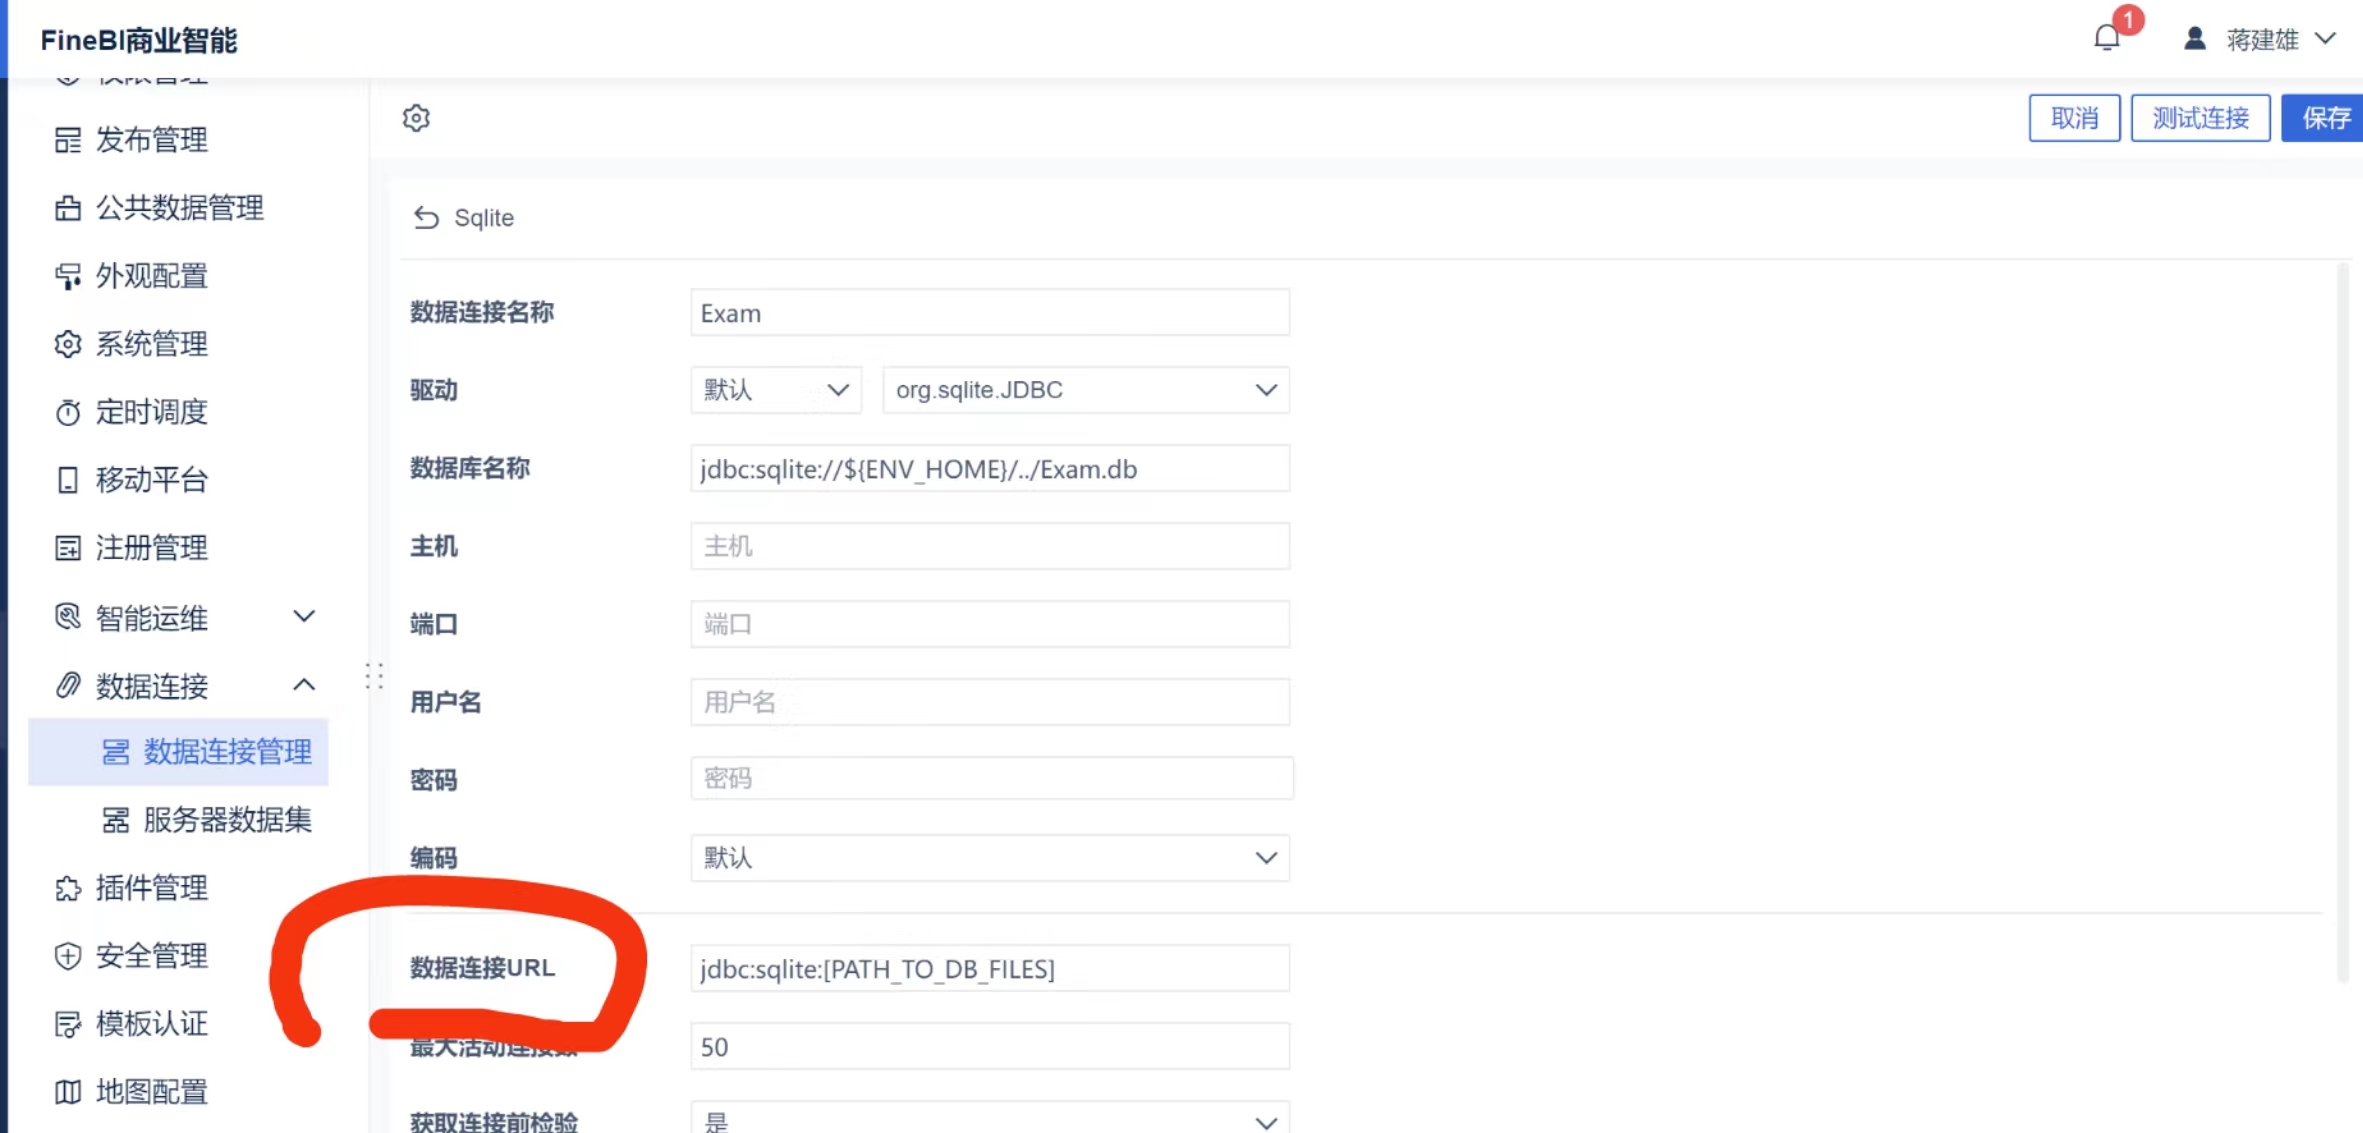The image size is (2363, 1133).
Task: Click the 智能运维 icon
Action: [68, 617]
